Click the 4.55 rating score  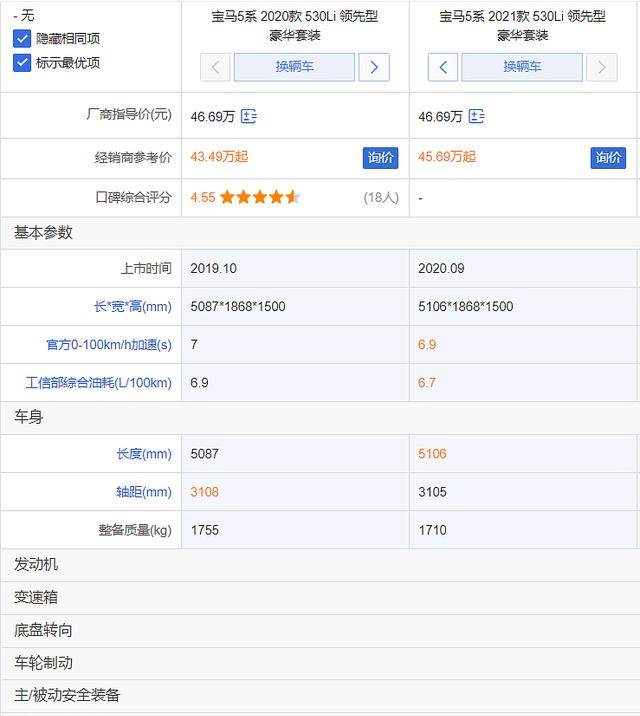(x=203, y=197)
